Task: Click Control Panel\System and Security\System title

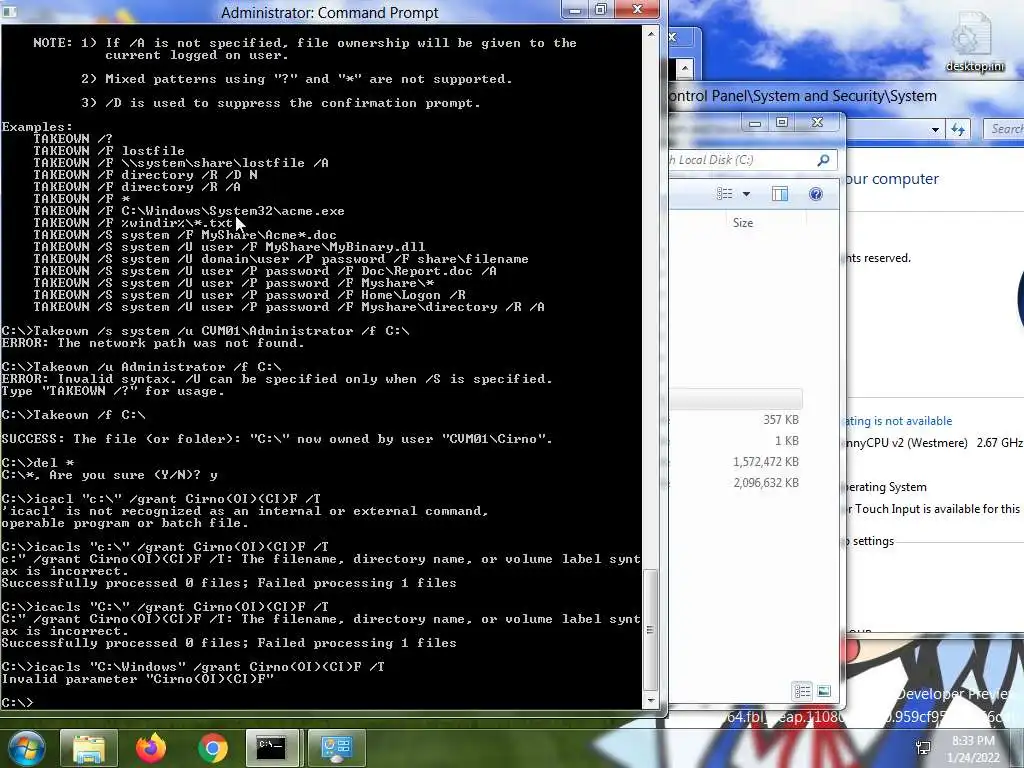Action: [803, 96]
